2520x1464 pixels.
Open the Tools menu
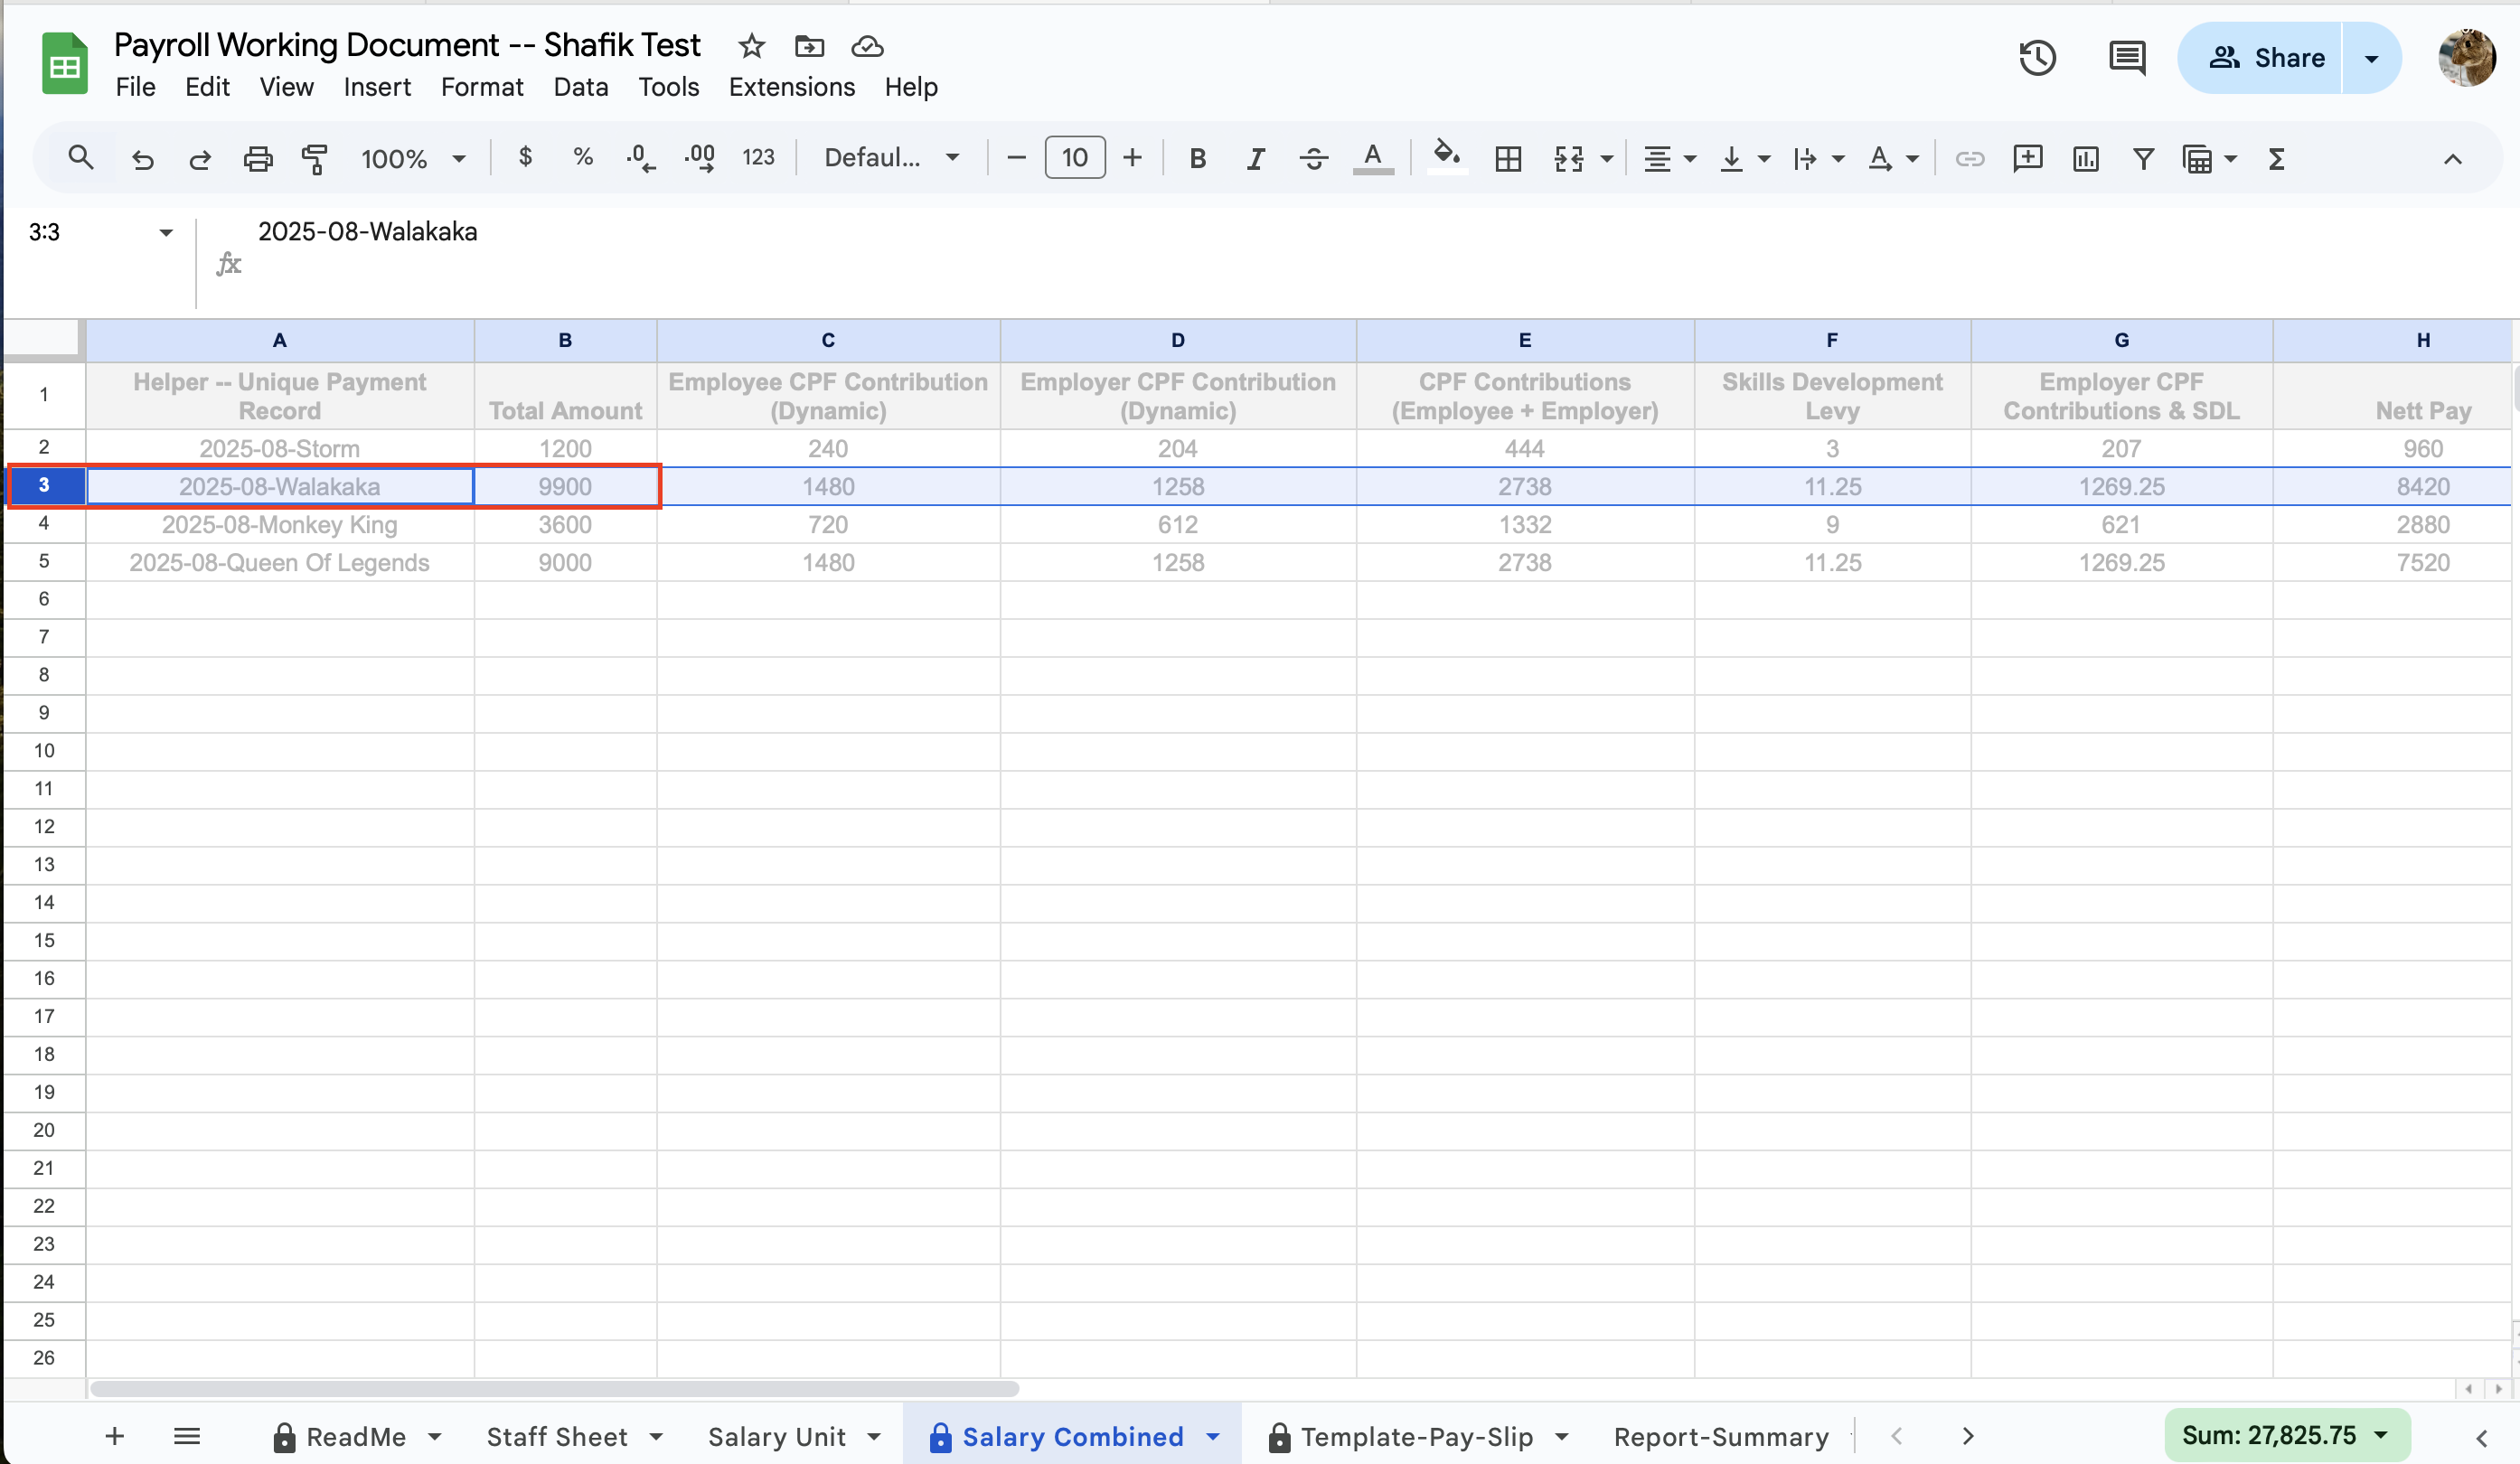point(668,87)
